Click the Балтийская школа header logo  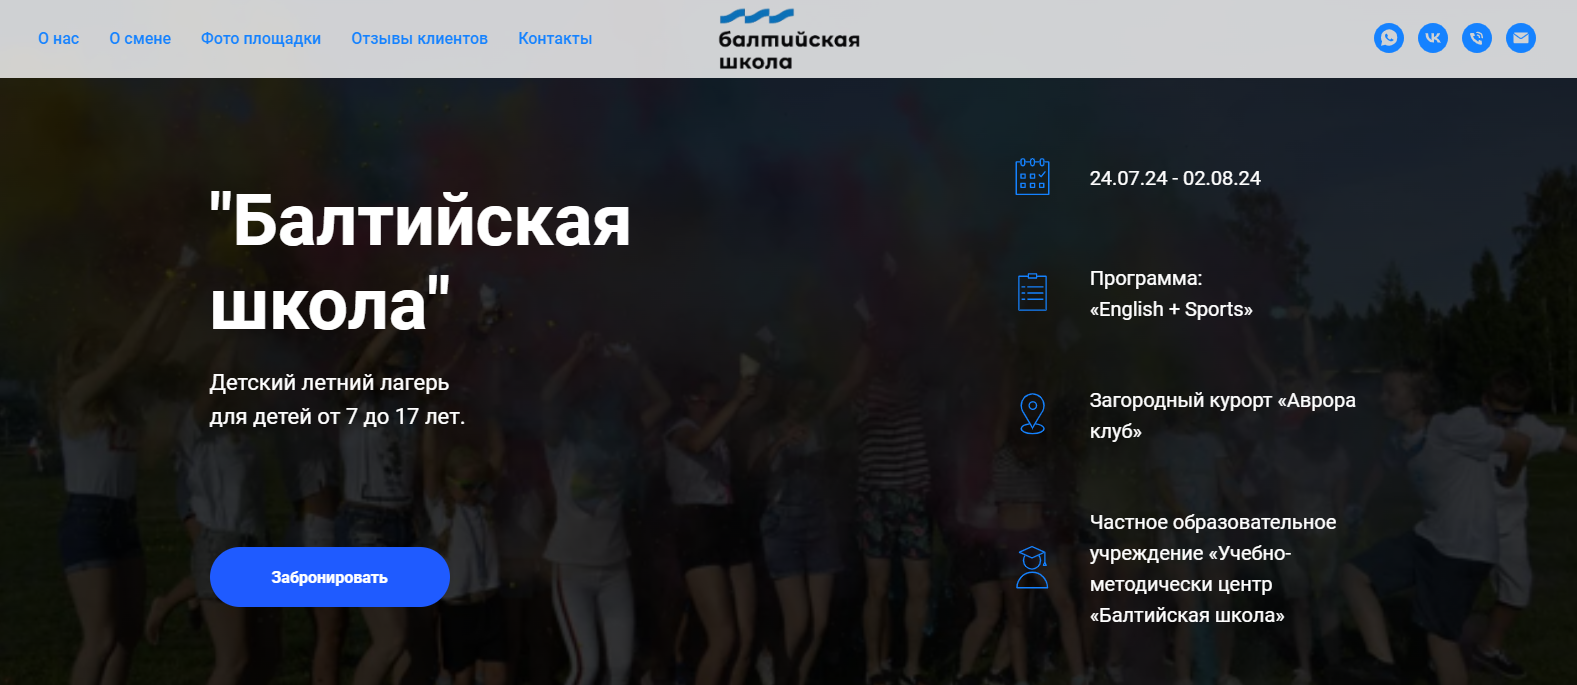tap(789, 39)
